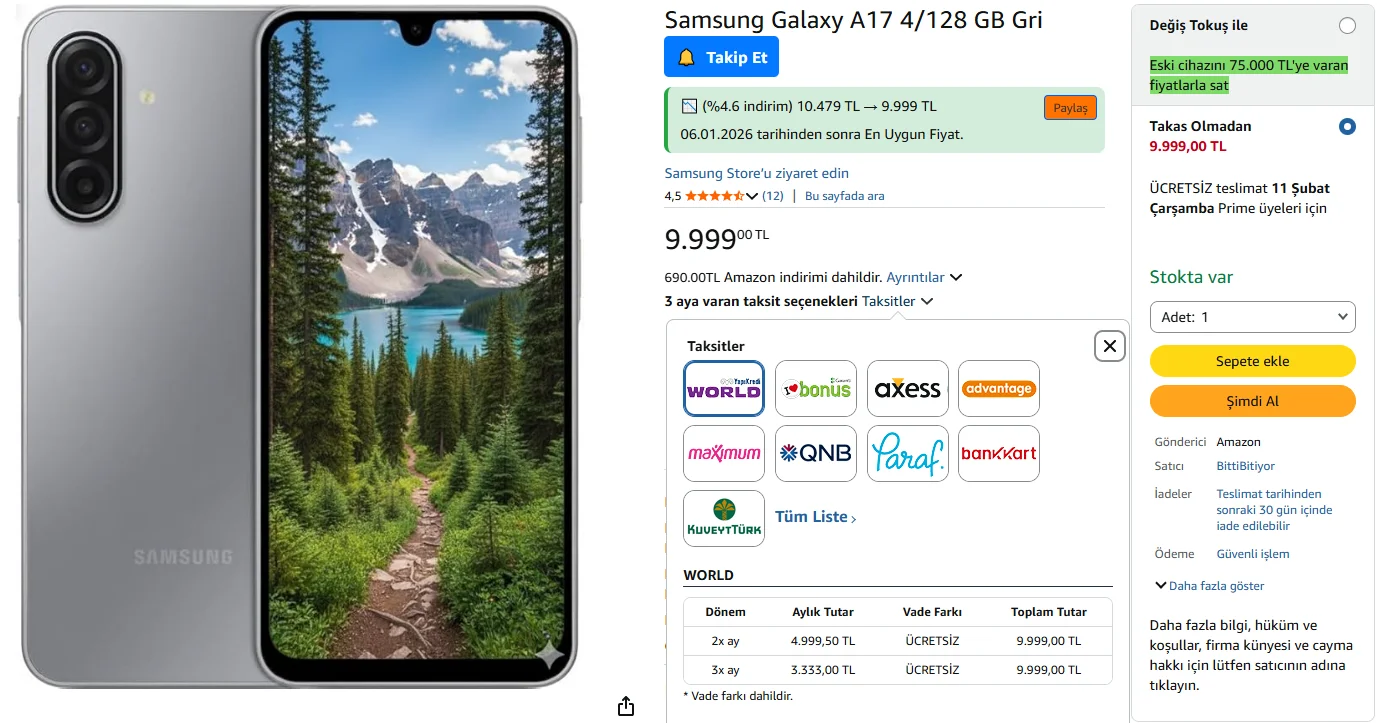Select the Takas Olmadan radio option

click(1347, 127)
